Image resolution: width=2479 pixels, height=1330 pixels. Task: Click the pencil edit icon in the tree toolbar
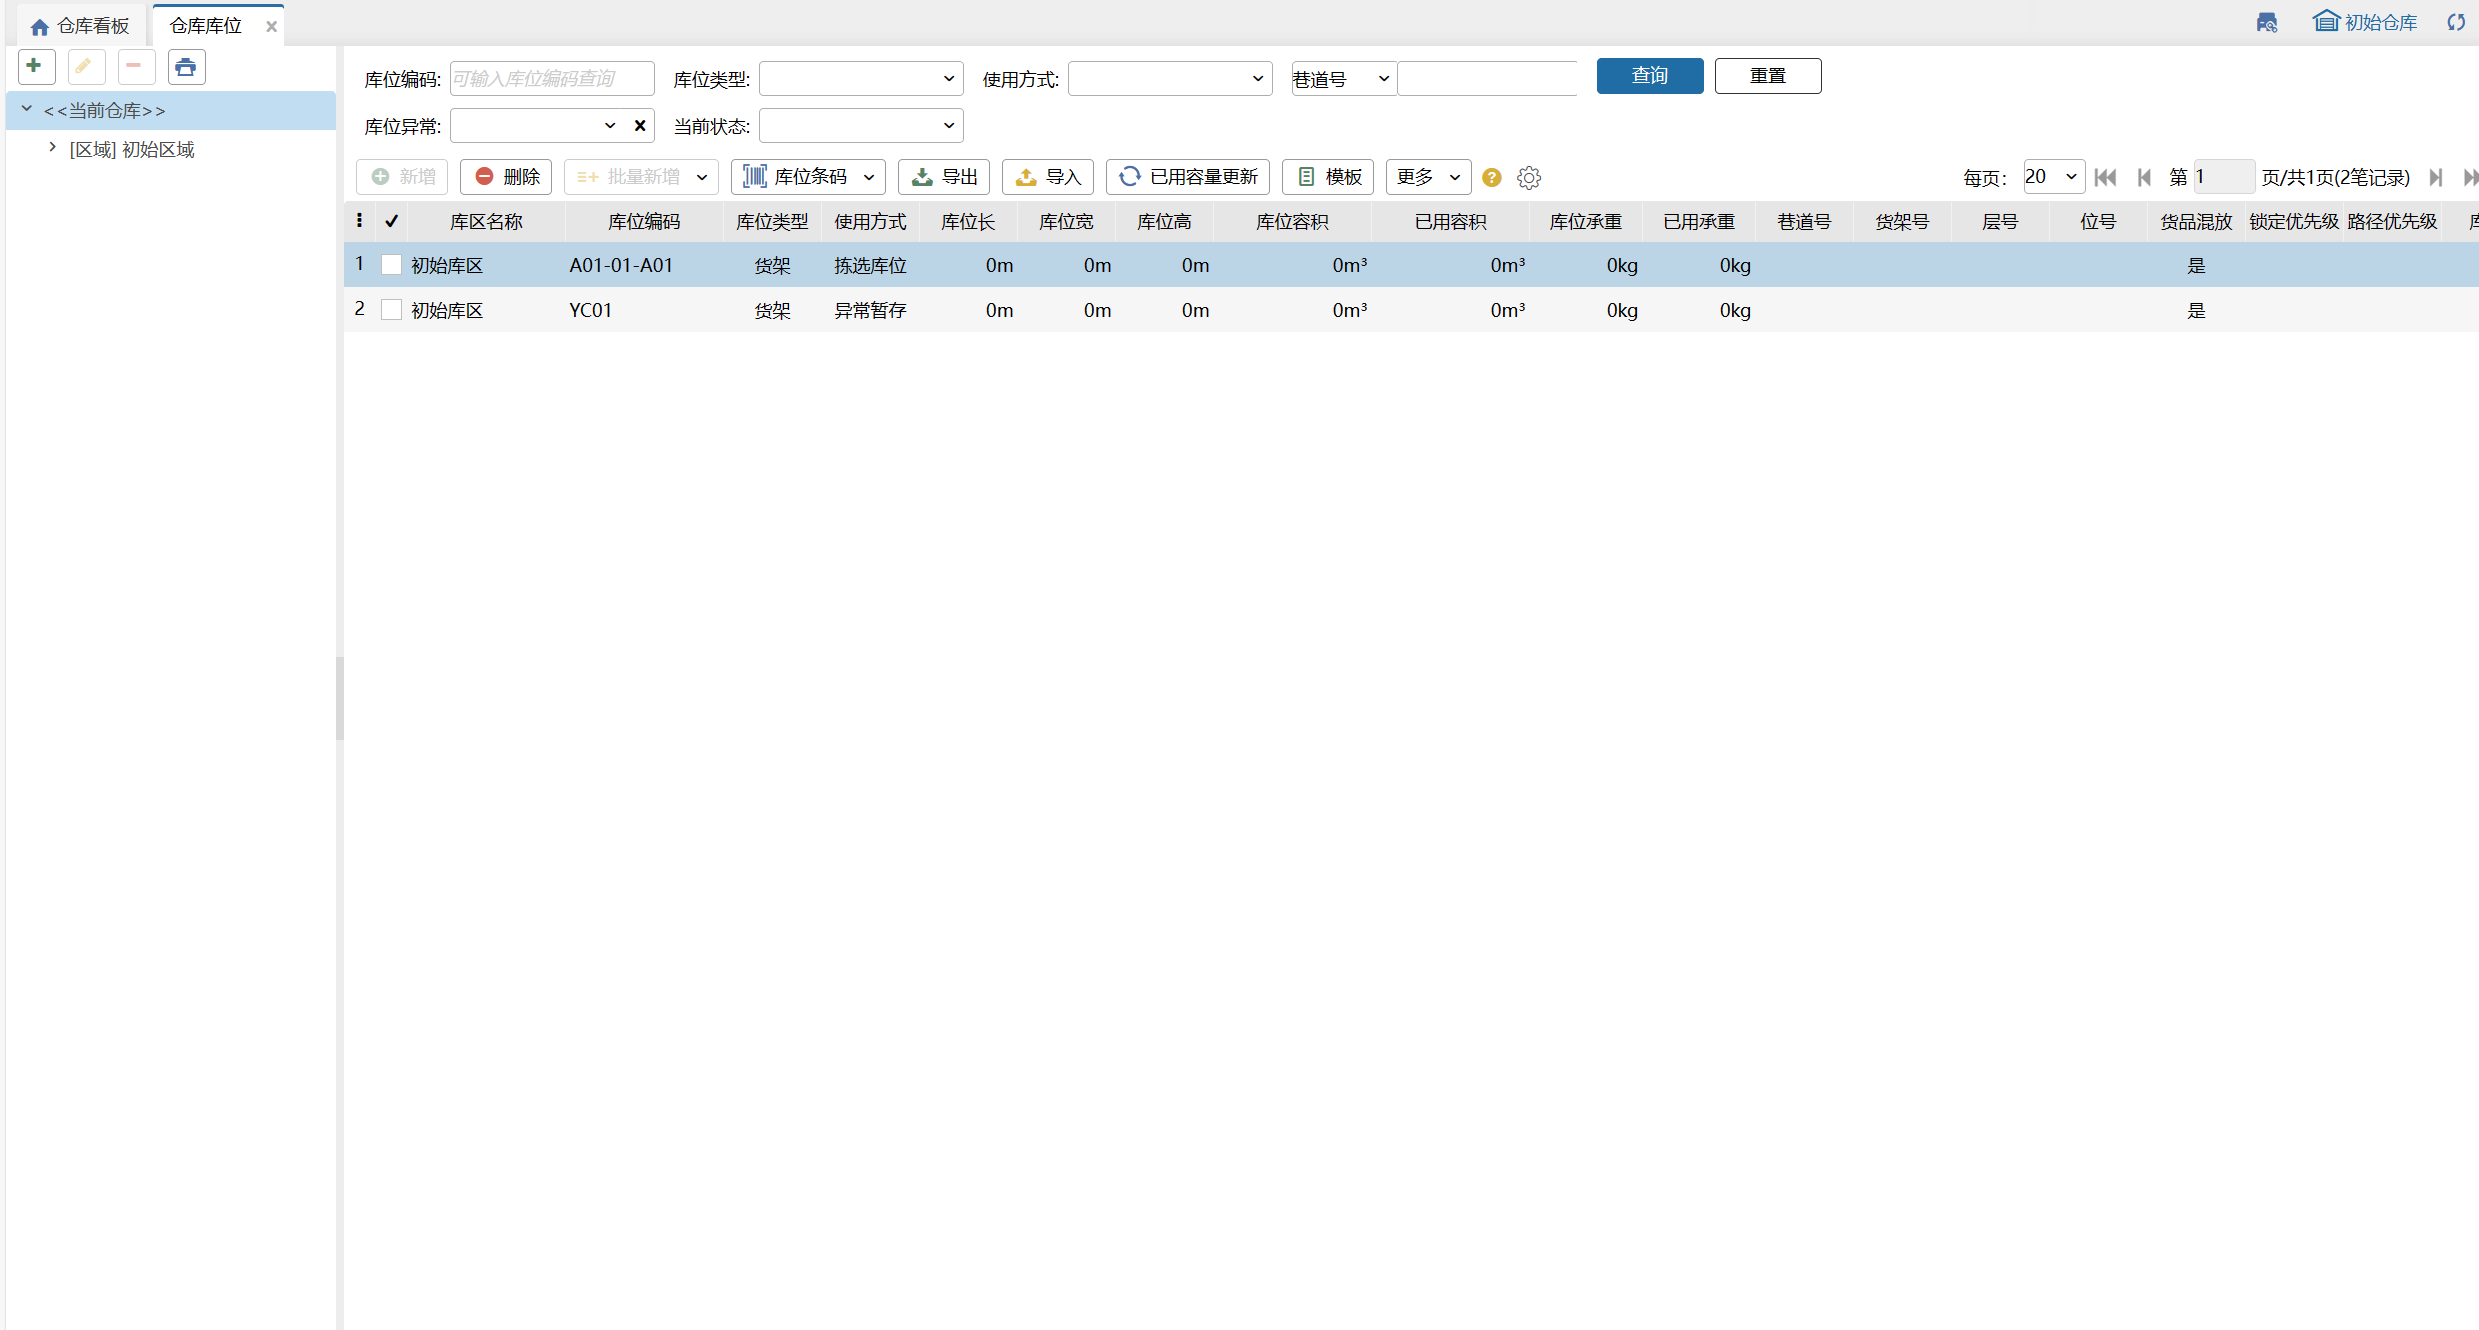(85, 67)
